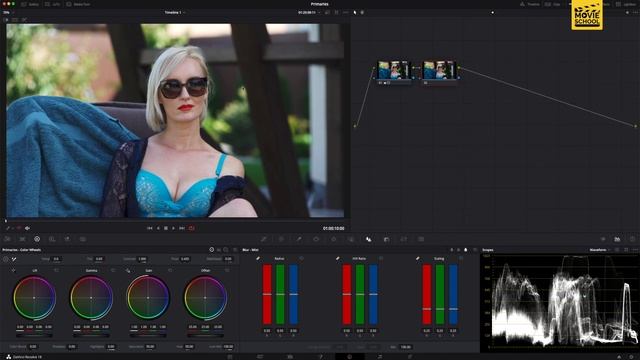Play the clip forward

click(x=173, y=228)
